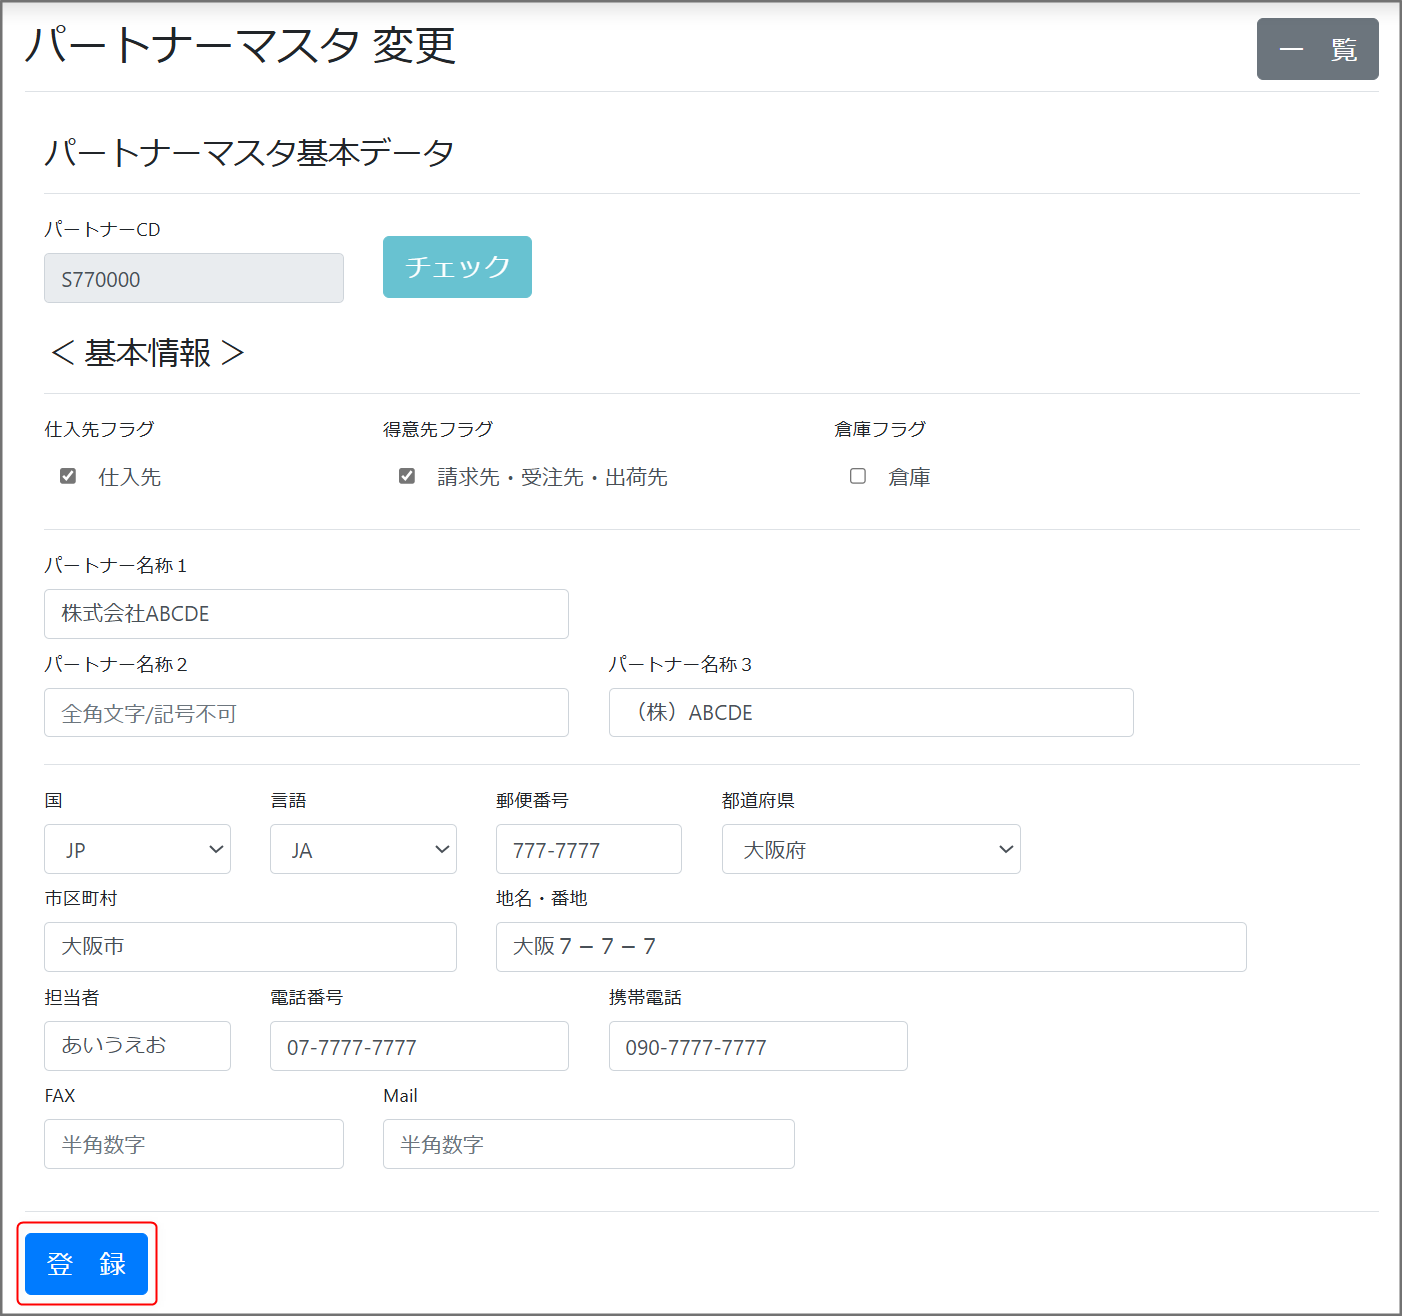Viewport: 1402px width, 1316px height.
Task: Click the blue 登録 register button
Action: tap(86, 1264)
